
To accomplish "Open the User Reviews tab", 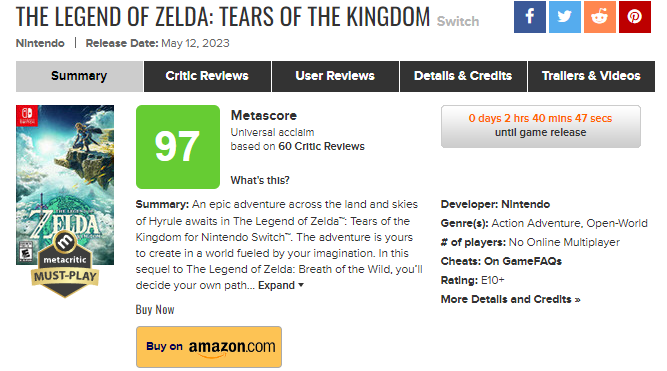I will tap(335, 76).
